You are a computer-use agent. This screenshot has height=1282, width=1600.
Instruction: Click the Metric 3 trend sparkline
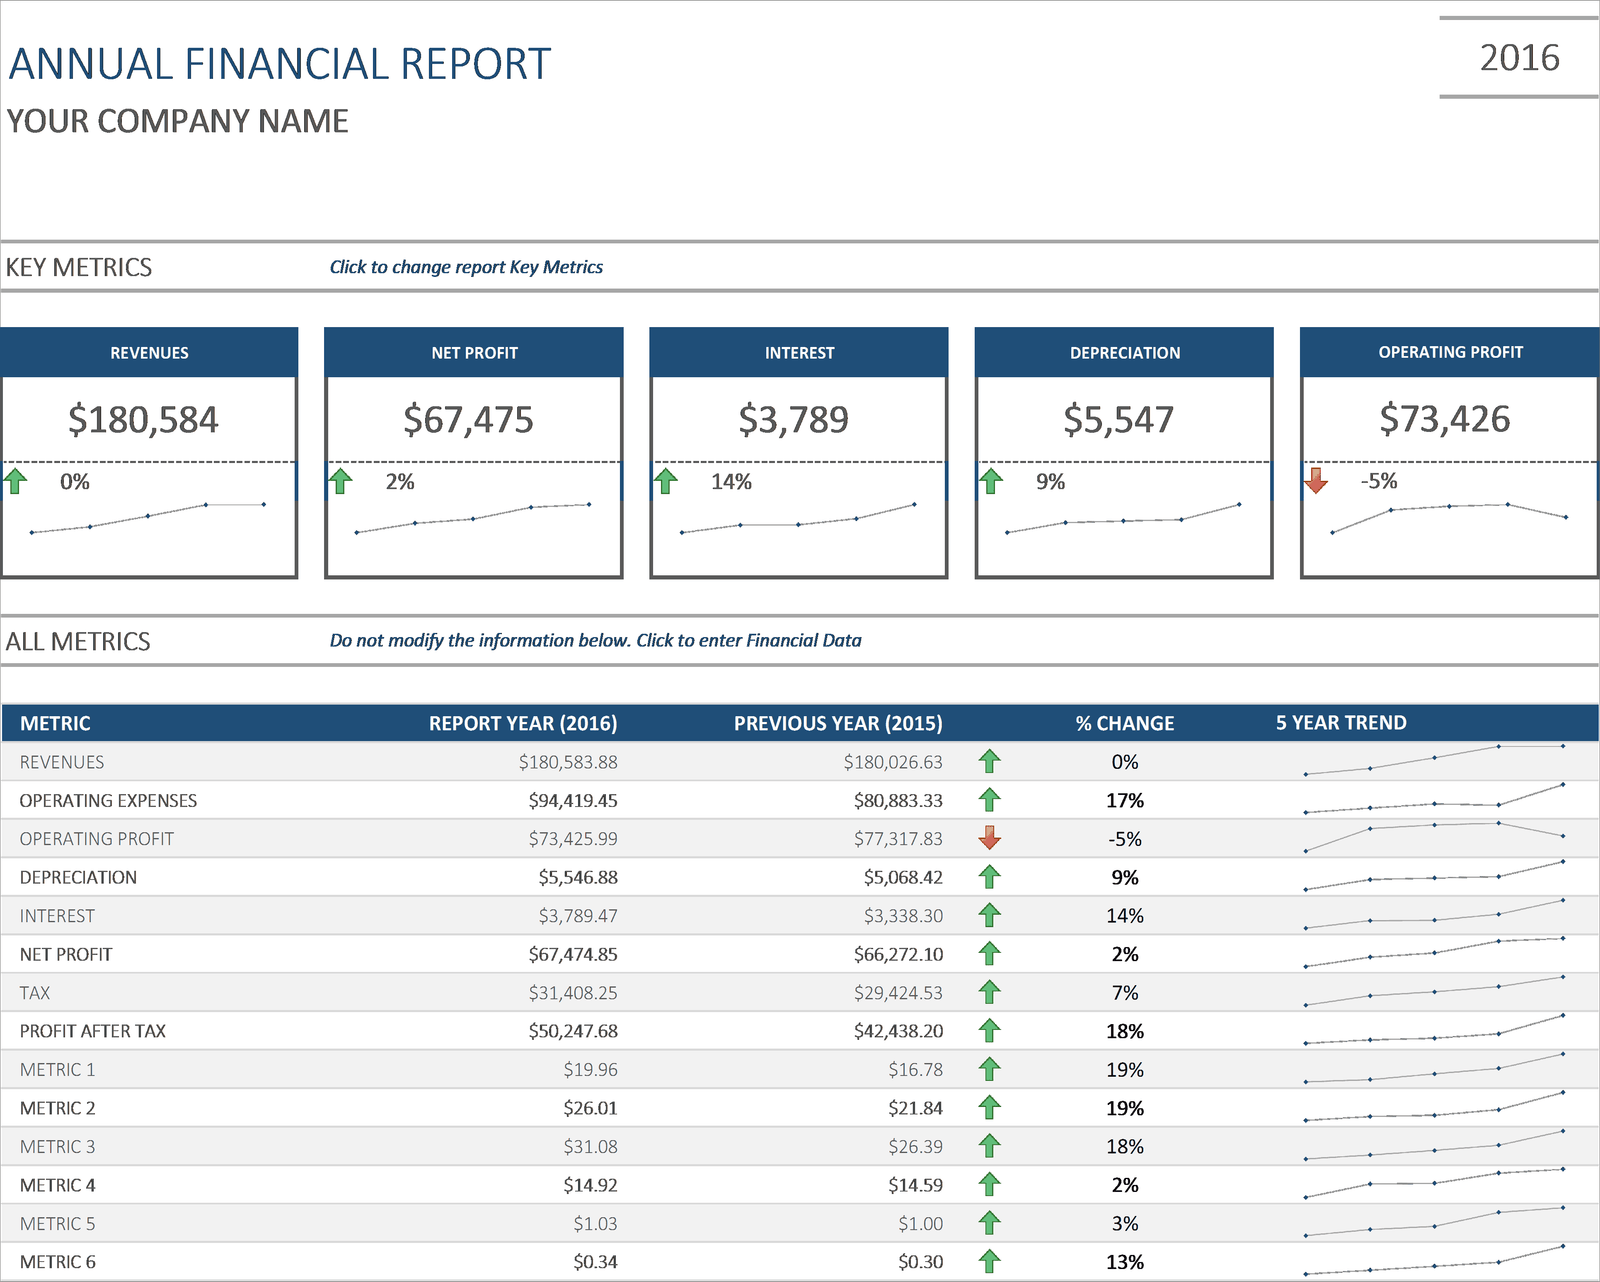(1434, 1145)
